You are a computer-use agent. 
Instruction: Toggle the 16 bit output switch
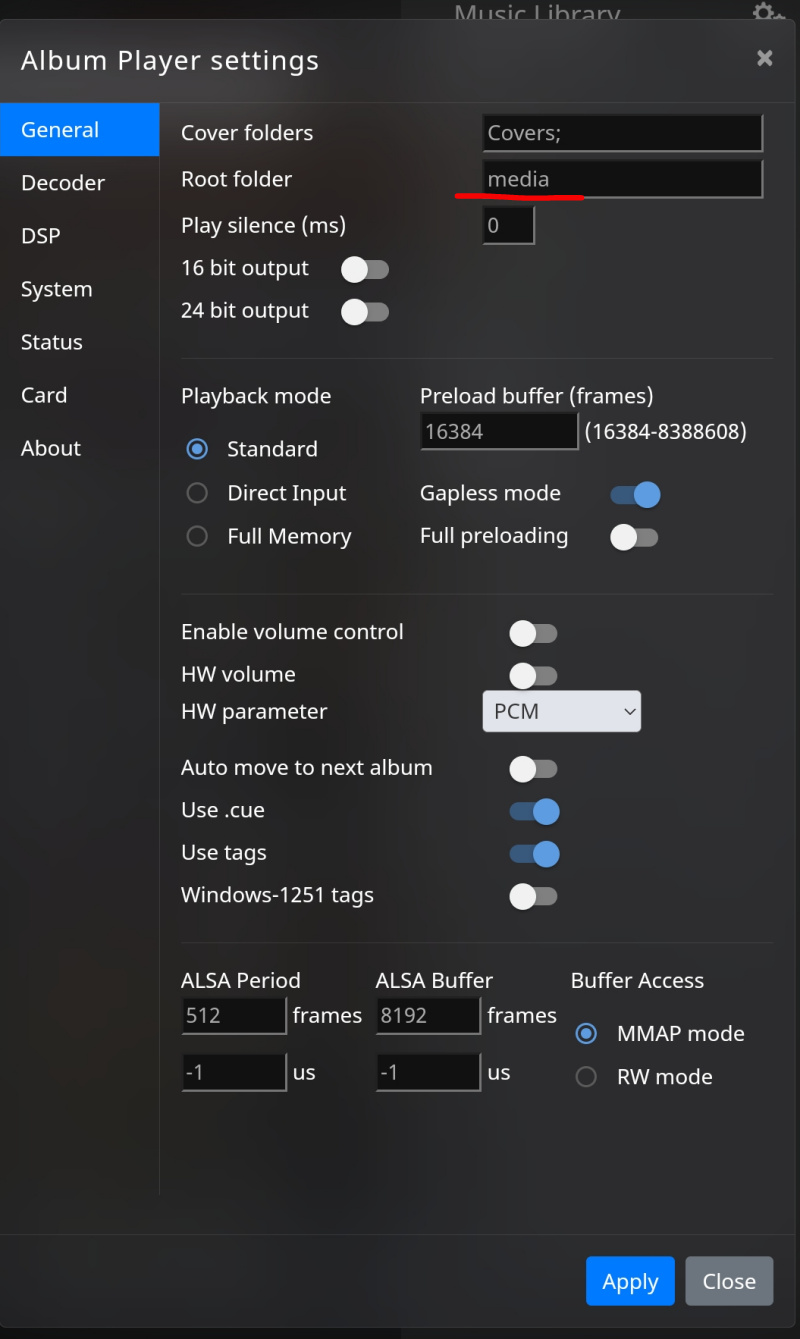[365, 269]
